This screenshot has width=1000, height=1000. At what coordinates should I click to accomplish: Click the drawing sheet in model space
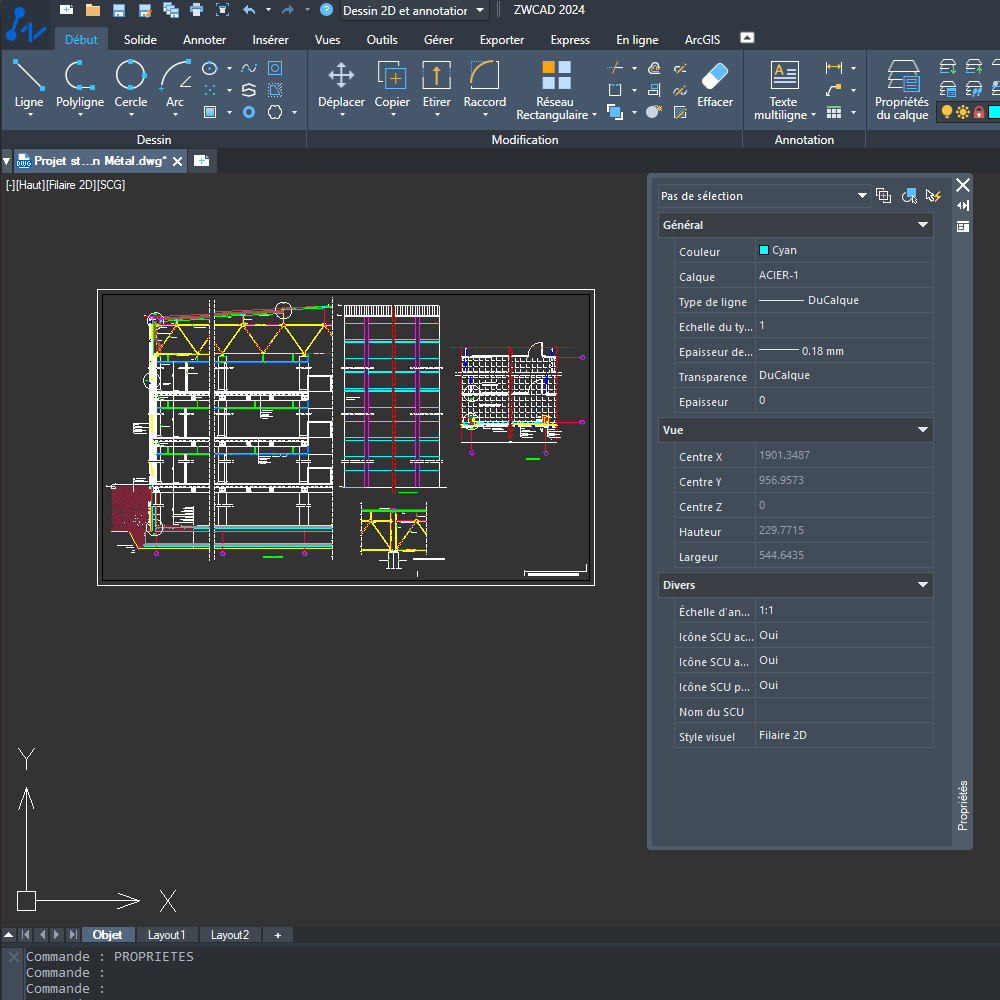(x=346, y=438)
